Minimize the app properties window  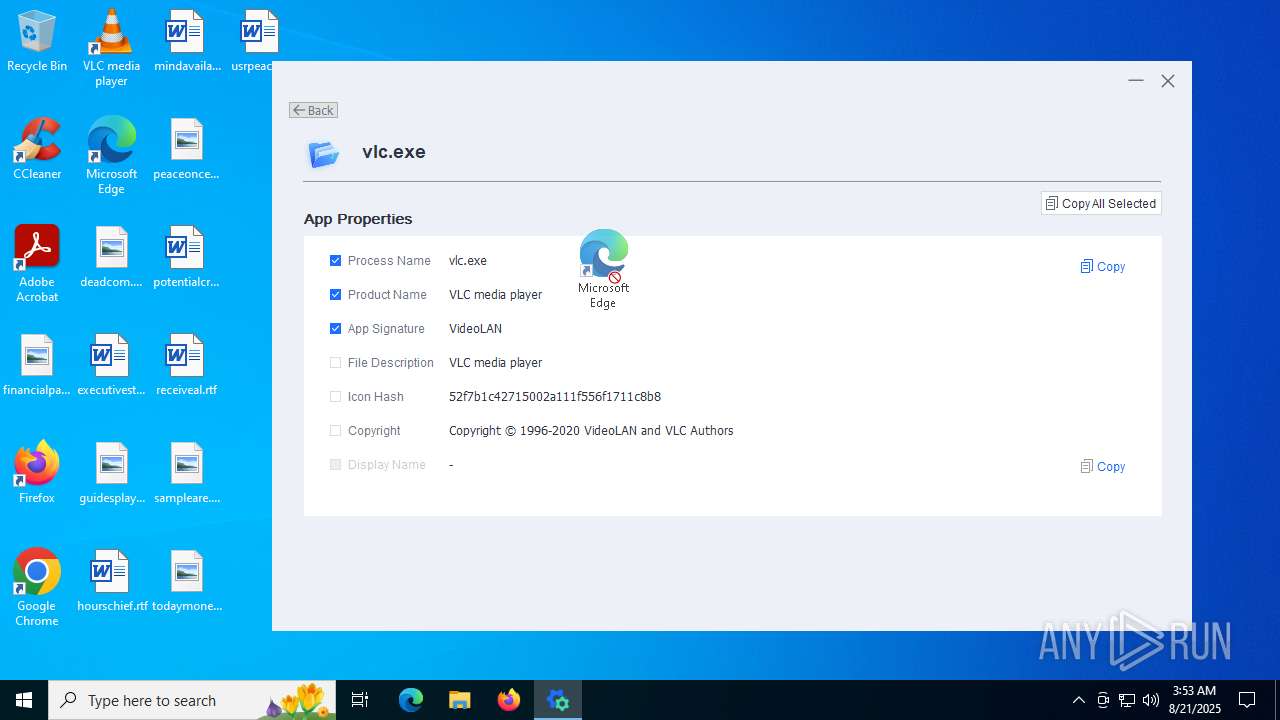[1136, 81]
